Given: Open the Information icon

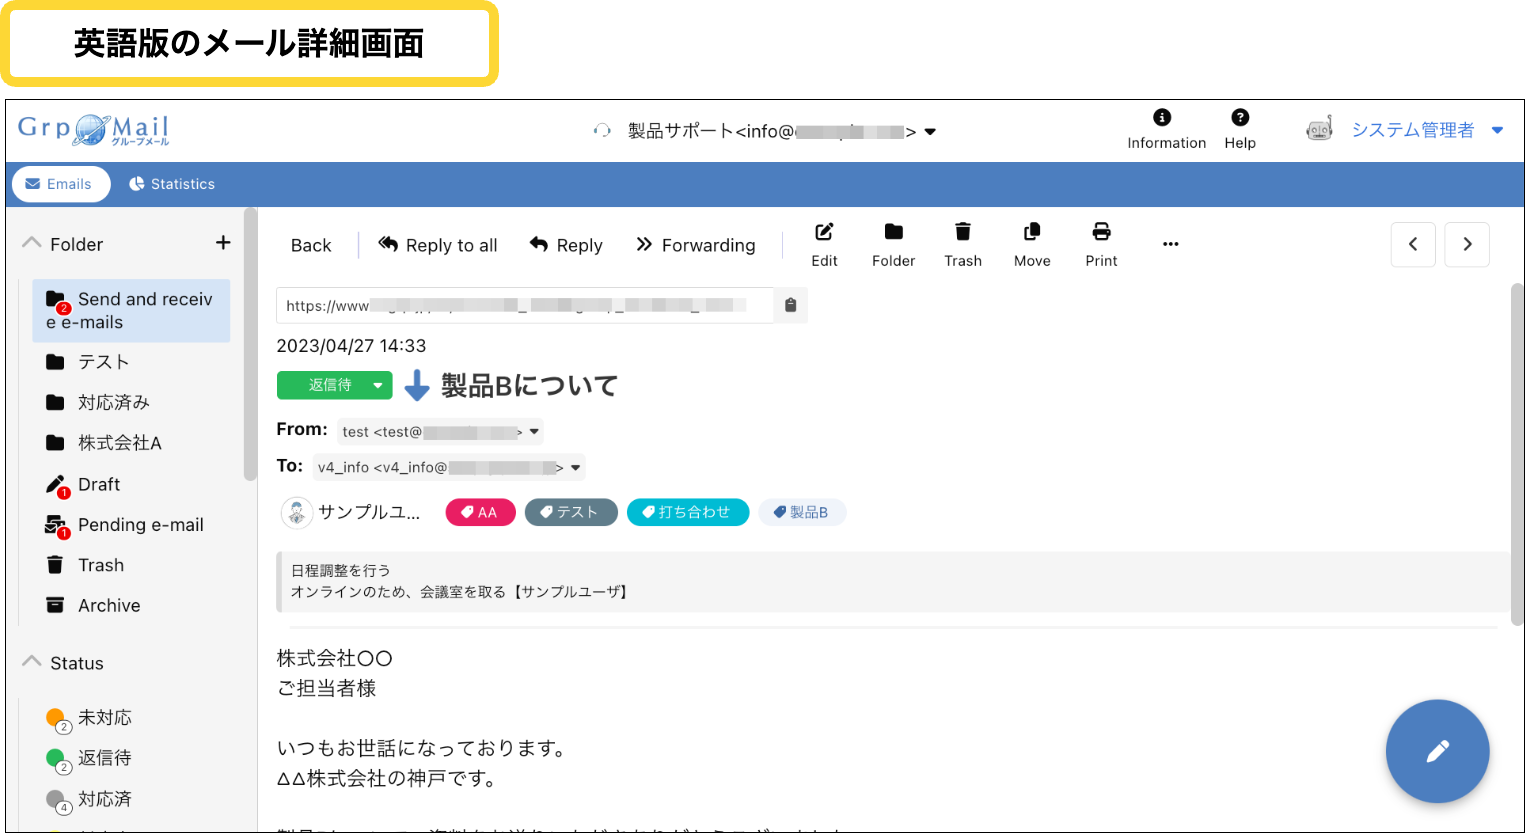Looking at the screenshot, I should [1162, 118].
